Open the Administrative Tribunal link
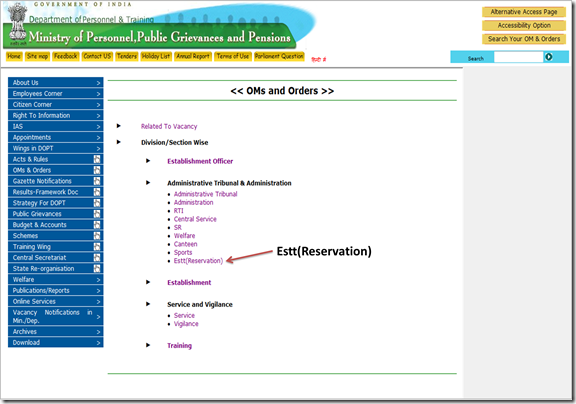576x404 pixels. tap(205, 194)
